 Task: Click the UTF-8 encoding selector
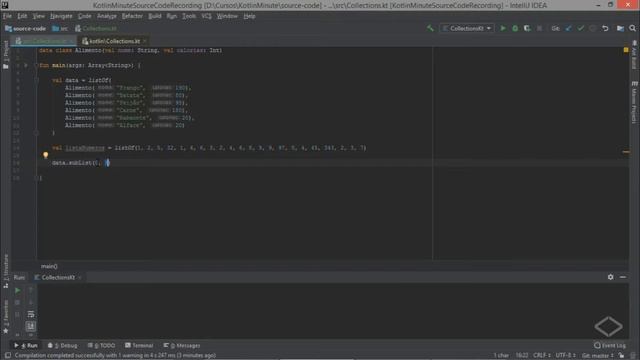point(566,356)
